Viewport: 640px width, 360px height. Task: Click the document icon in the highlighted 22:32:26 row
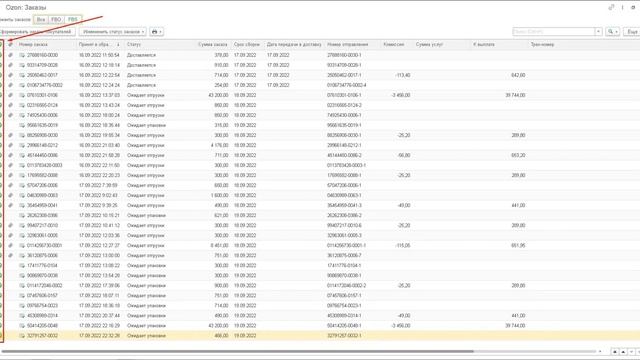click(x=22, y=336)
